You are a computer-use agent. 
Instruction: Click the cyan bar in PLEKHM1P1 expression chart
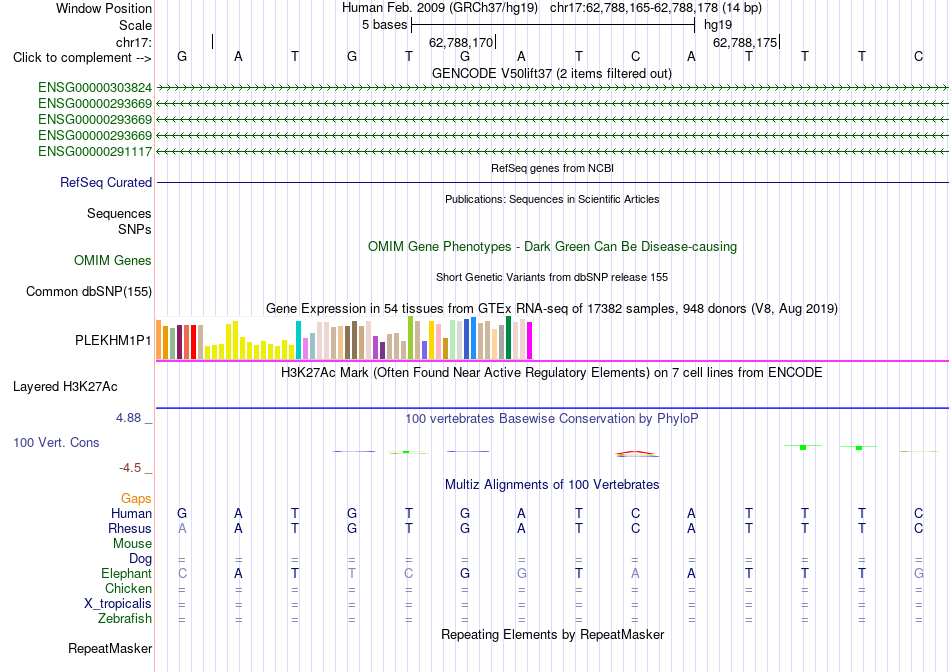299,340
